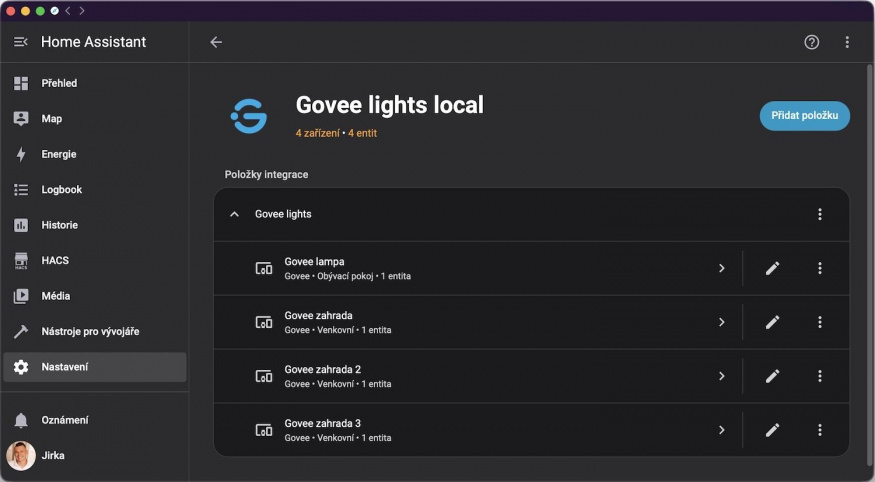Screen dimensions: 875x482
Task: Click the window's browser-back chevron in title bar
Action: click(x=68, y=11)
